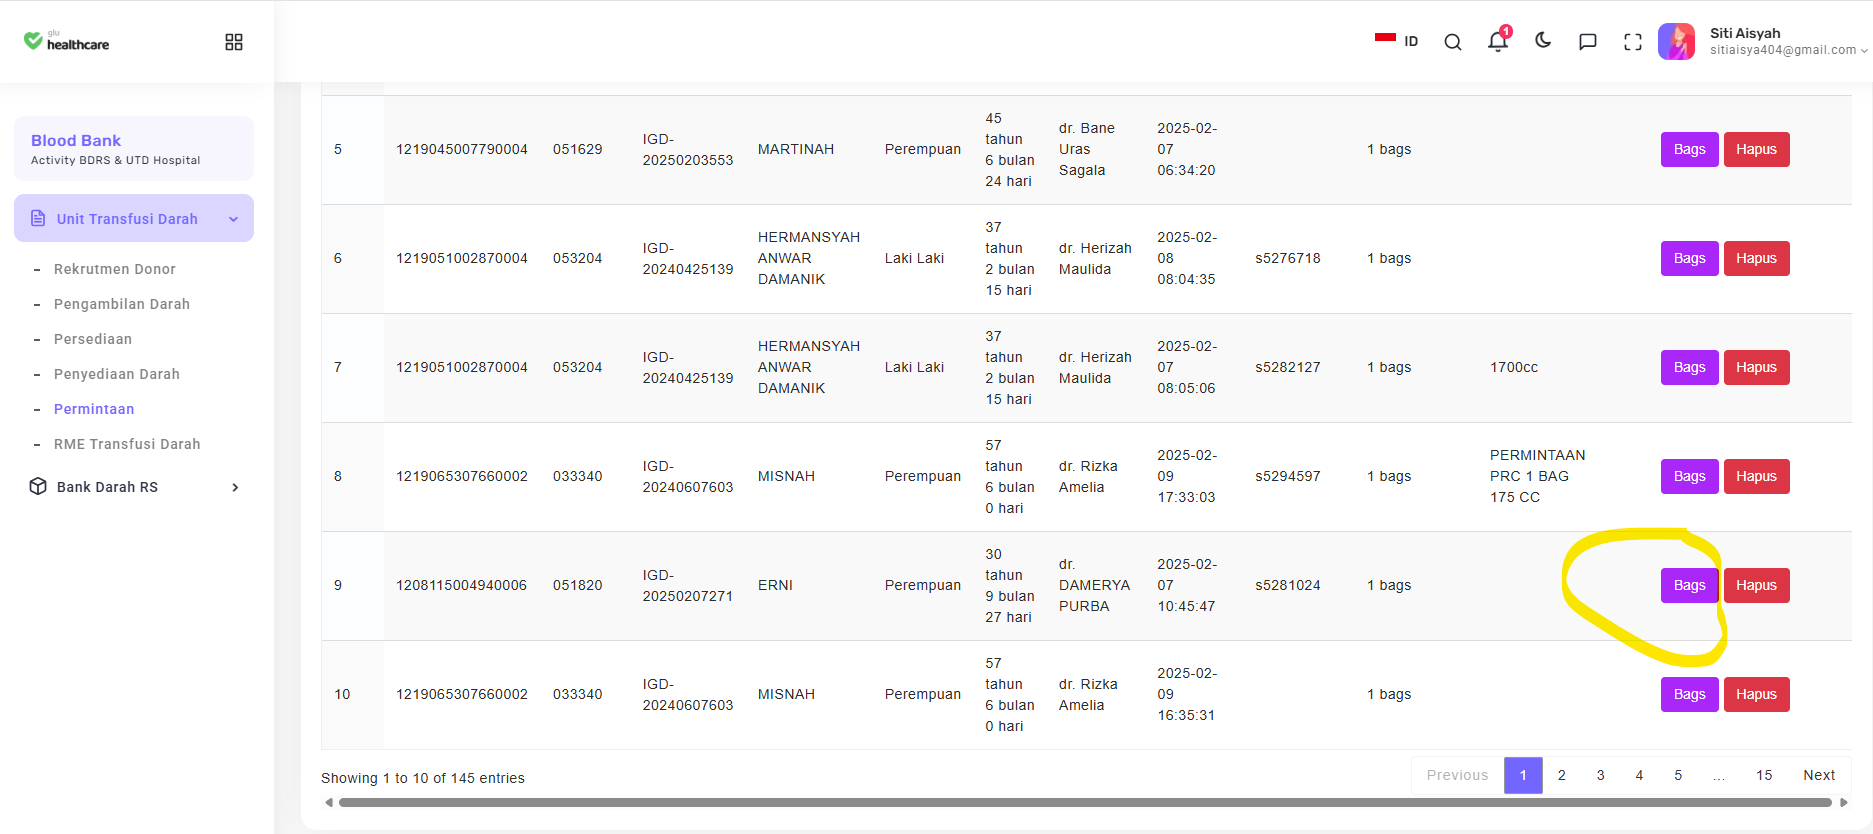The height and width of the screenshot is (834, 1873).
Task: Select current page 1 button
Action: 1523,775
